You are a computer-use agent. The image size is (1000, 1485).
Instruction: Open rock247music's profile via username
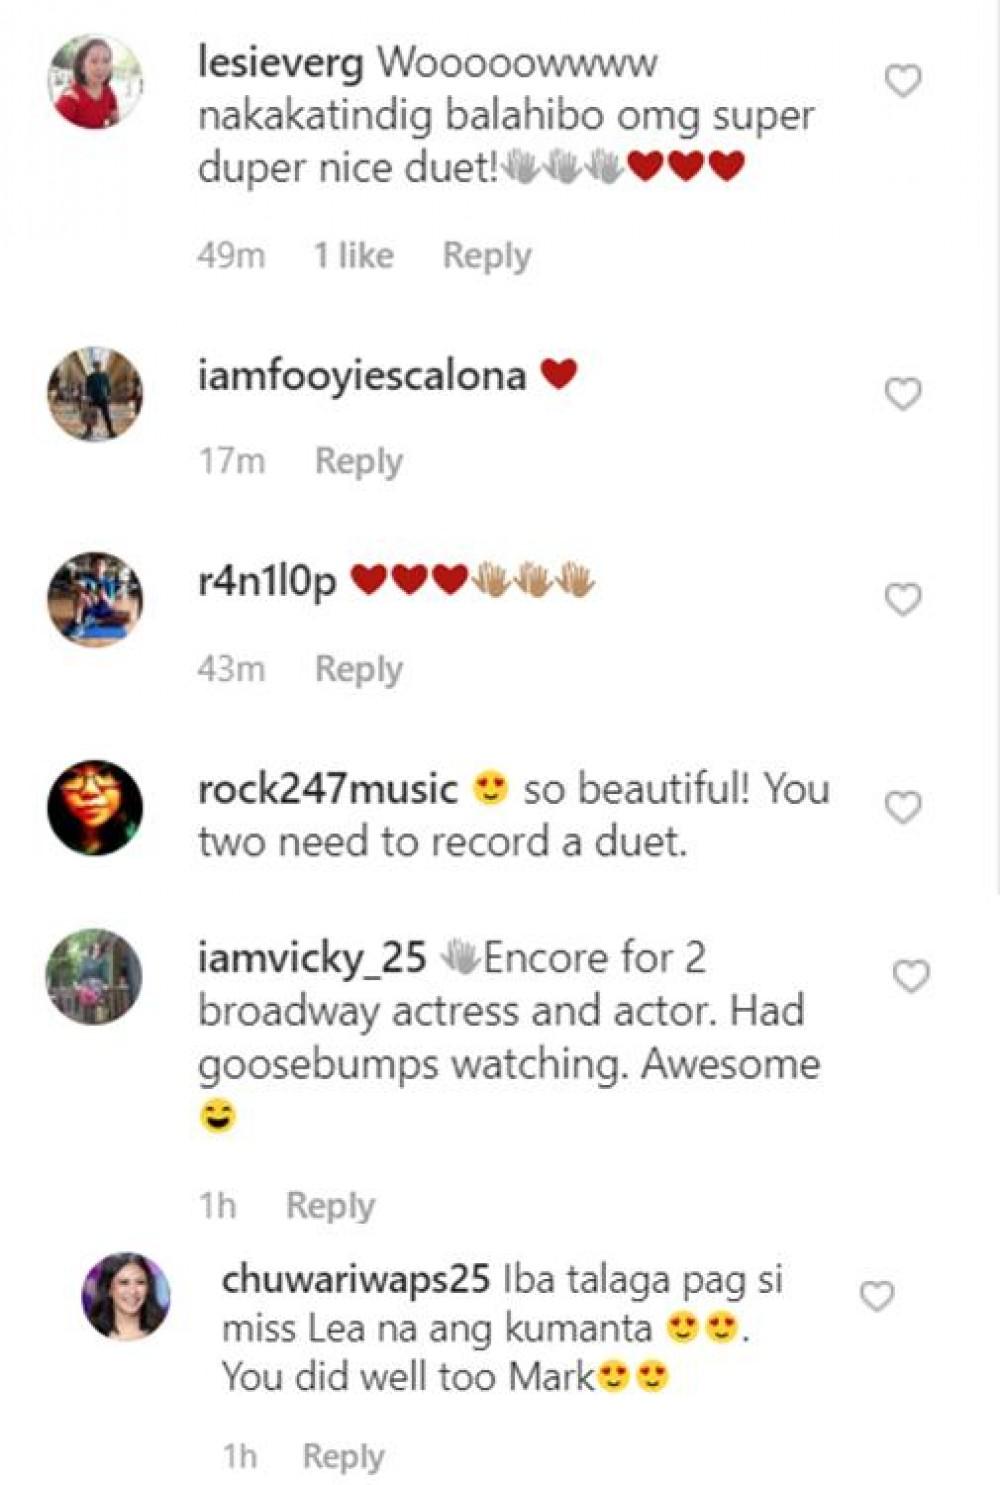(328, 790)
